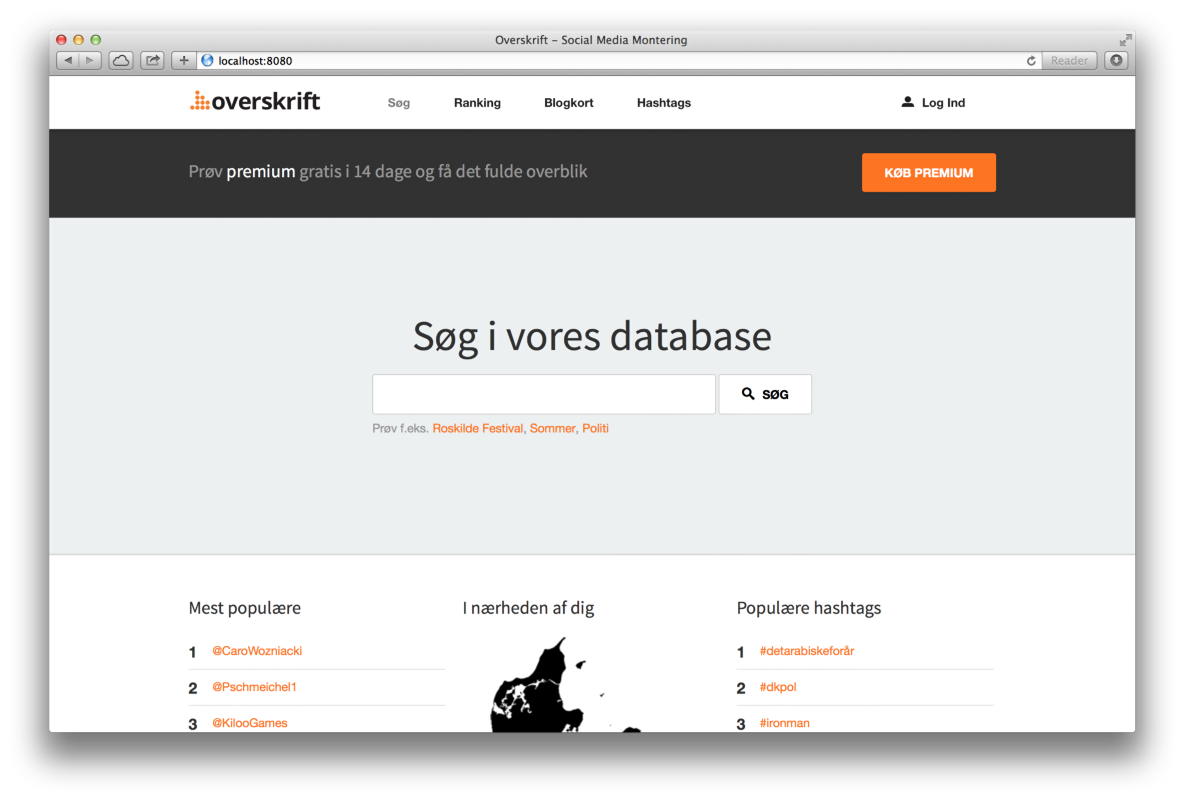Click Log Ind to sign in
Viewport: 1184px width, 799px height.
[933, 103]
